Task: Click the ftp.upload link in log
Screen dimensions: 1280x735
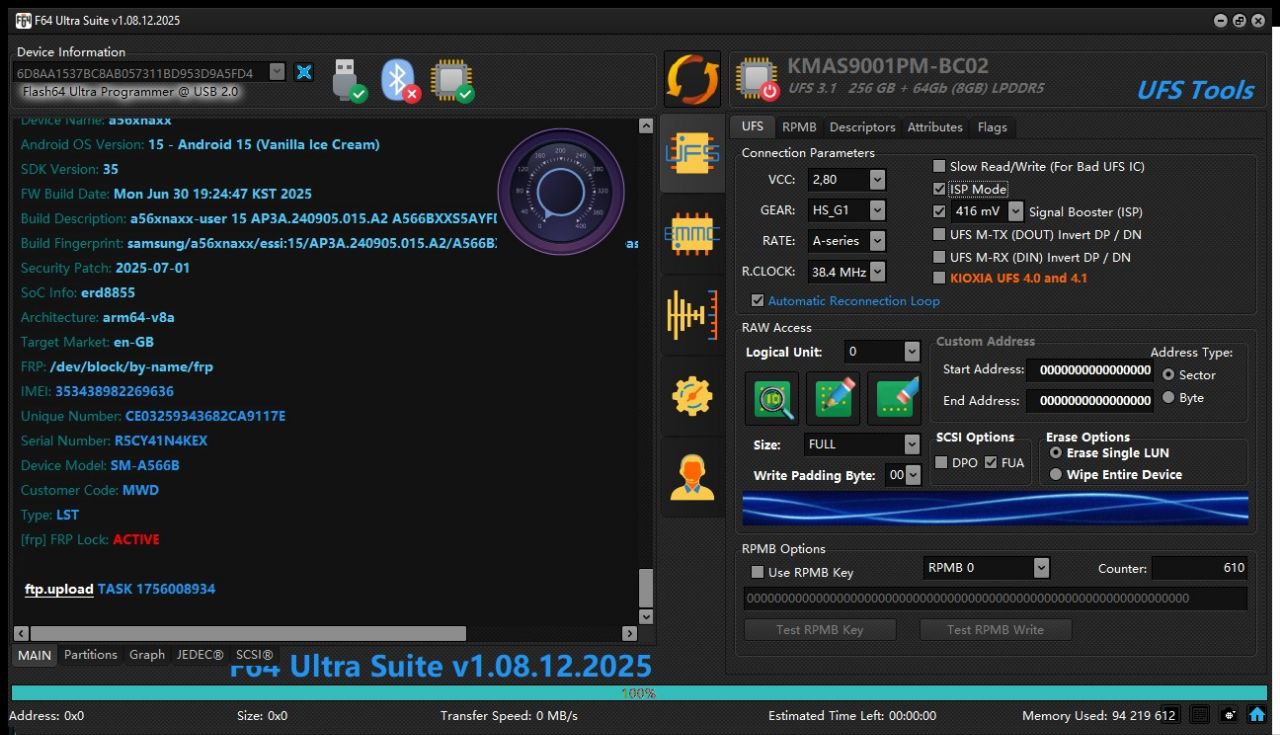Action: tap(59, 589)
